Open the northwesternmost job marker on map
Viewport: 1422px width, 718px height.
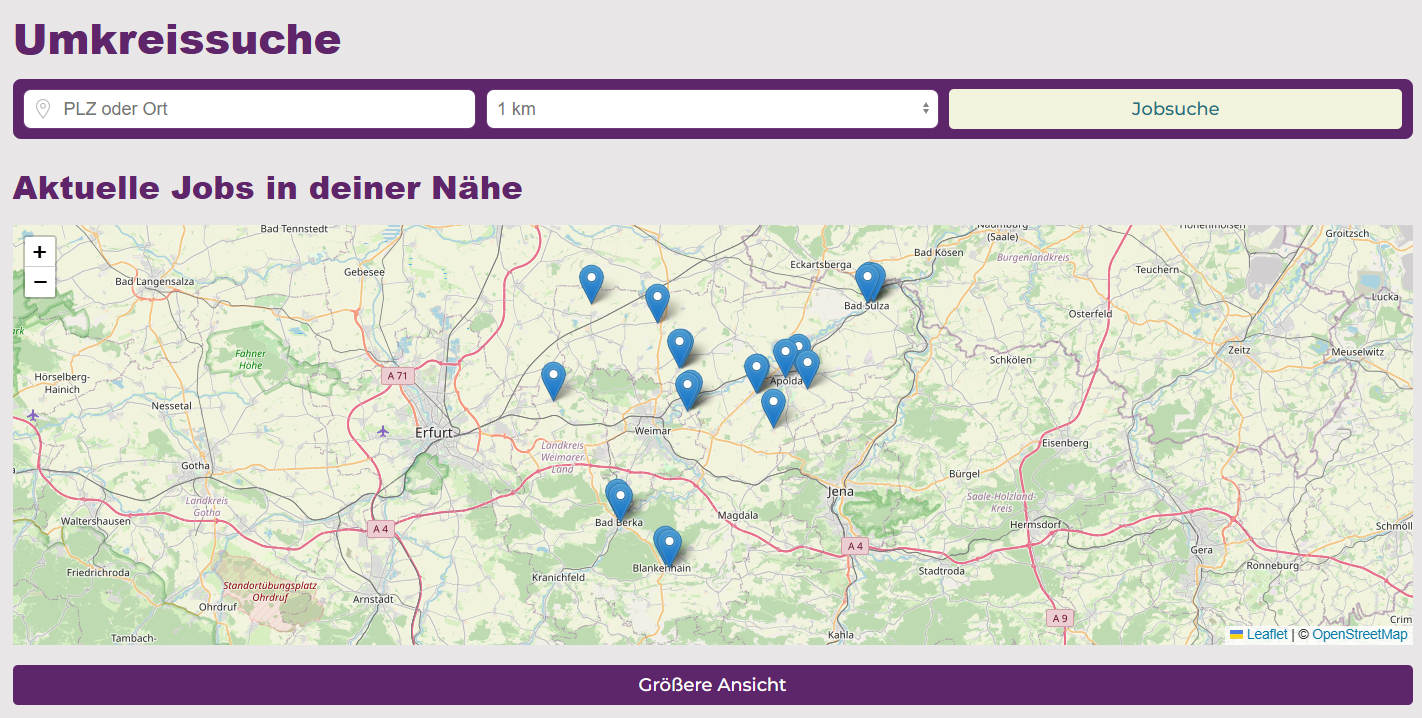tap(591, 283)
